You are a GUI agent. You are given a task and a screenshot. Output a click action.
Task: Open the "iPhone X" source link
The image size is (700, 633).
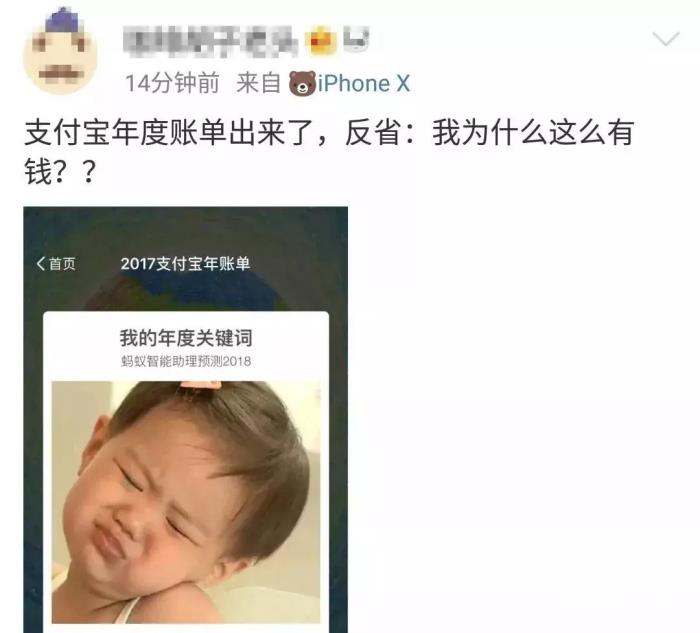pyautogui.click(x=363, y=83)
